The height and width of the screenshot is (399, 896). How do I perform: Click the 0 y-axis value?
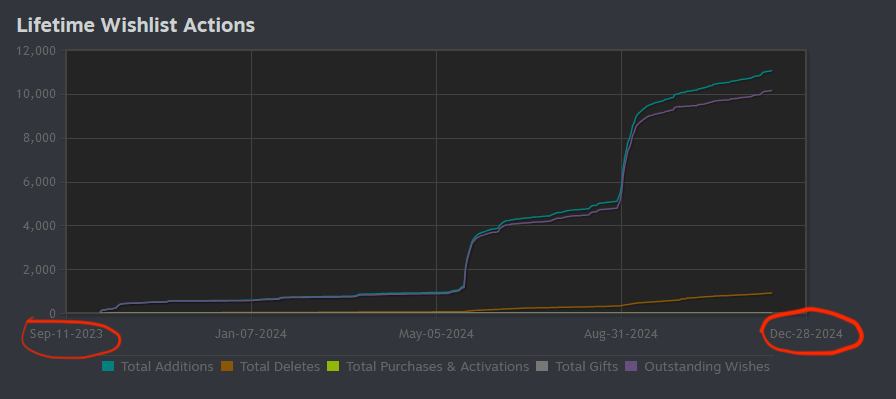[53, 314]
